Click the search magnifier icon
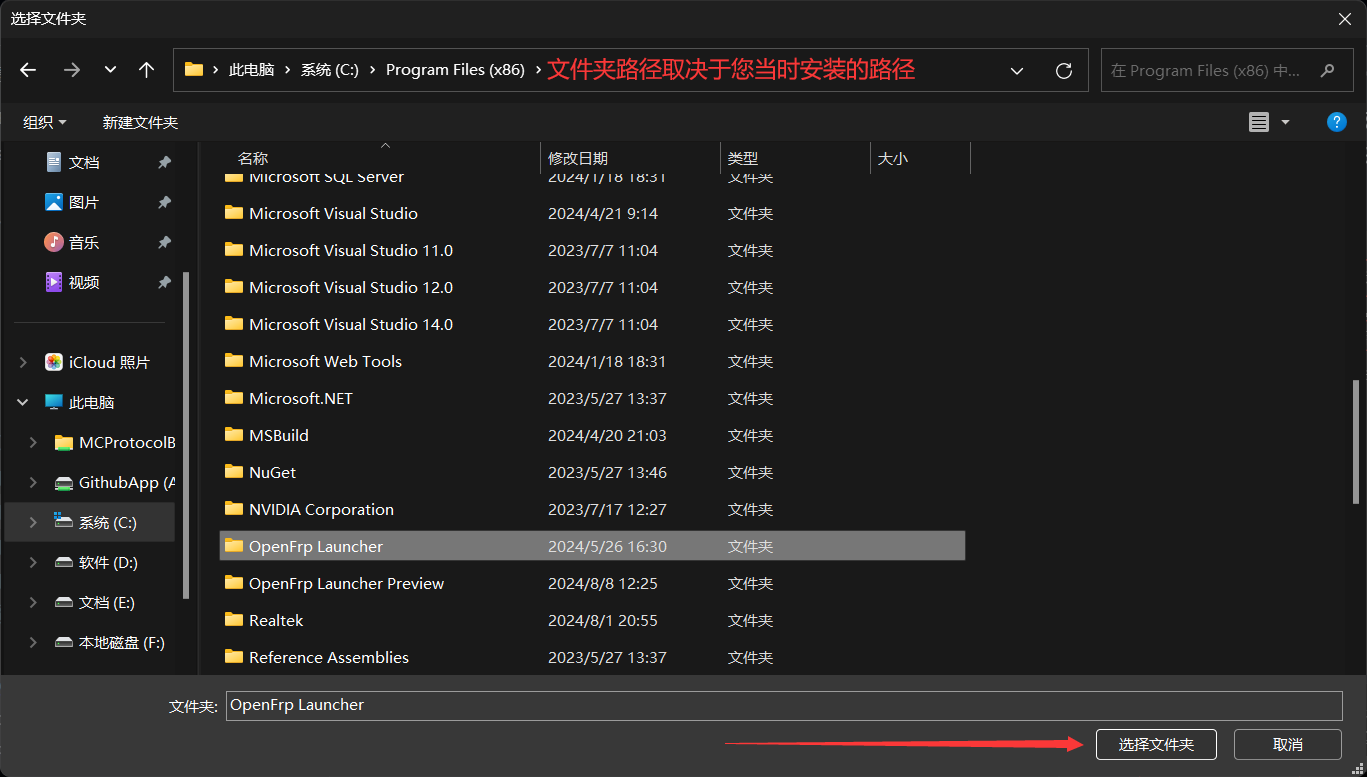Image resolution: width=1367 pixels, height=777 pixels. tap(1328, 71)
